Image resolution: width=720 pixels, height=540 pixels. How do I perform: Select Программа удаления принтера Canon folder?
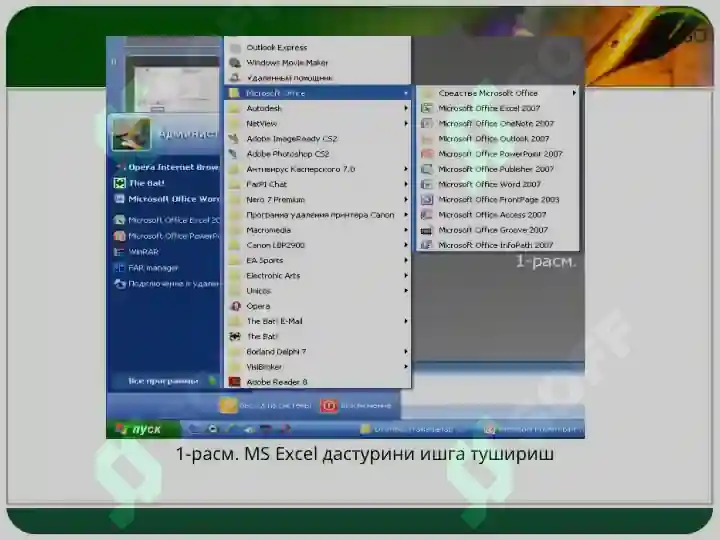click(x=318, y=214)
